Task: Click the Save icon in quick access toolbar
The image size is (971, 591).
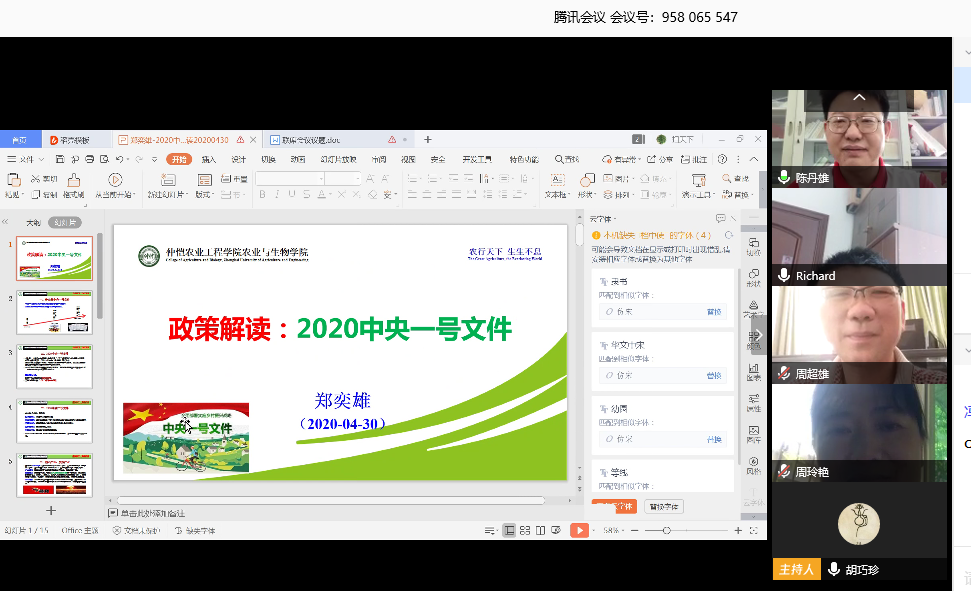Action: click(57, 160)
